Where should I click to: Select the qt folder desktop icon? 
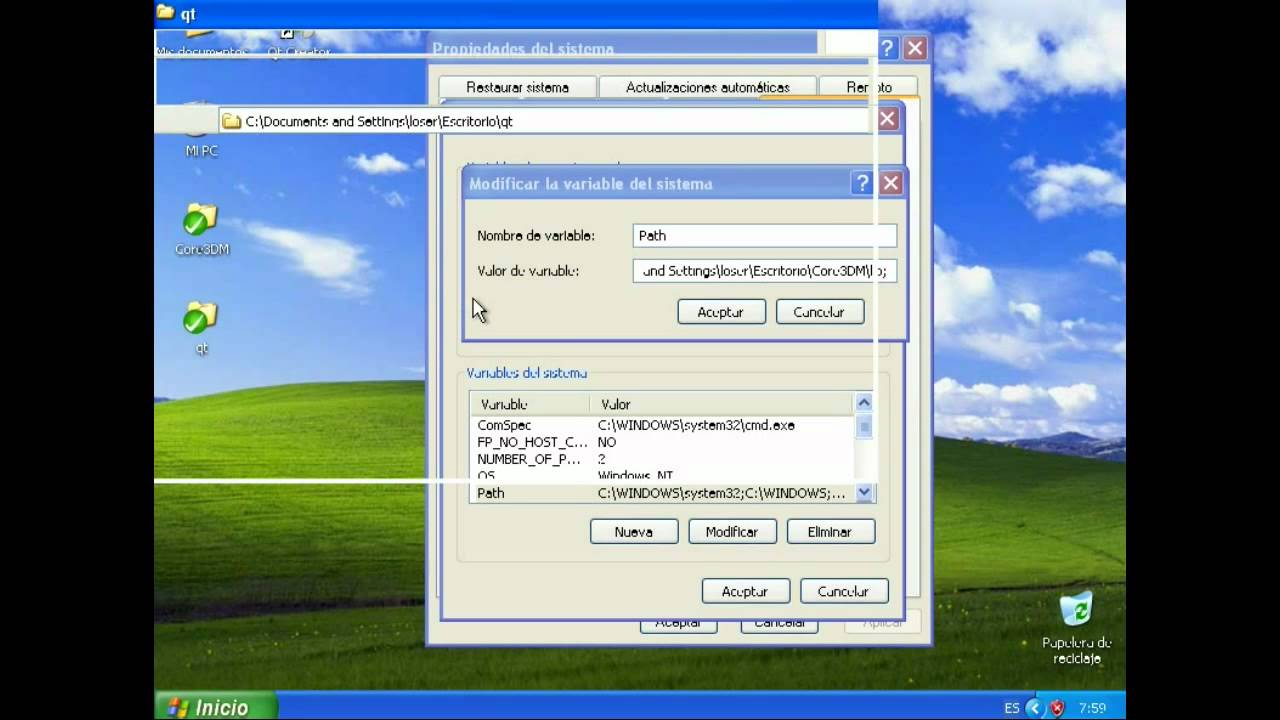pos(201,329)
